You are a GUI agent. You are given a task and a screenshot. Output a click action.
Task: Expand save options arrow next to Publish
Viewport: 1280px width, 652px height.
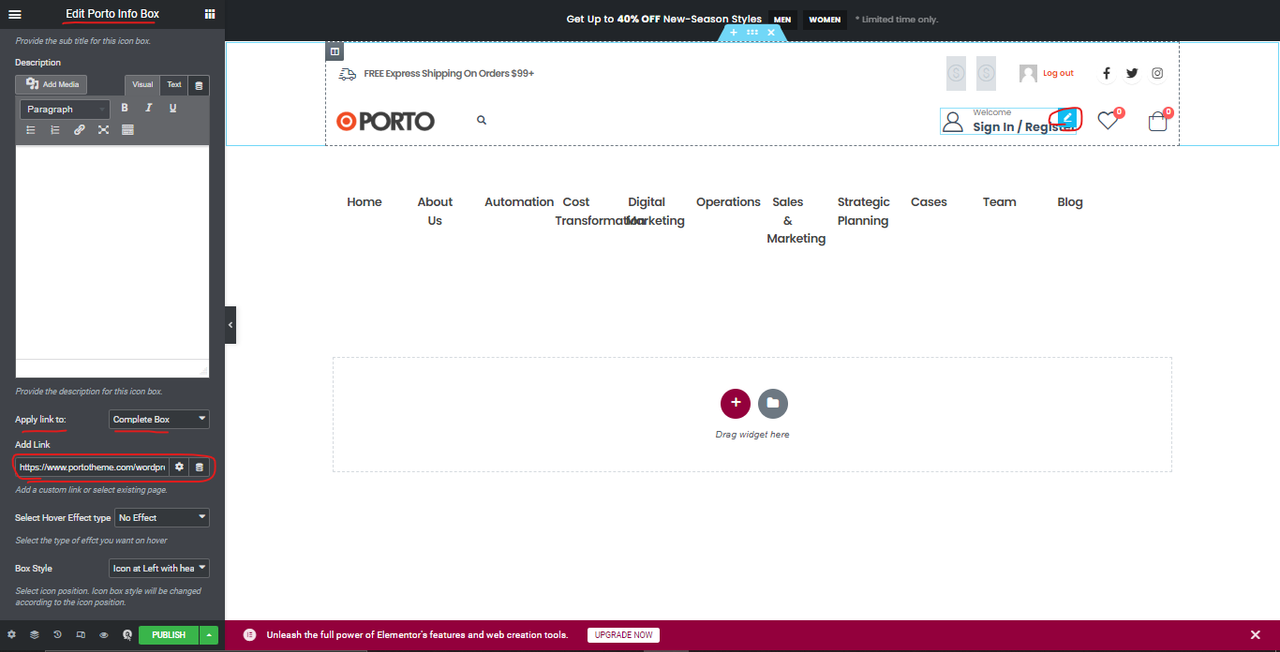(x=209, y=635)
